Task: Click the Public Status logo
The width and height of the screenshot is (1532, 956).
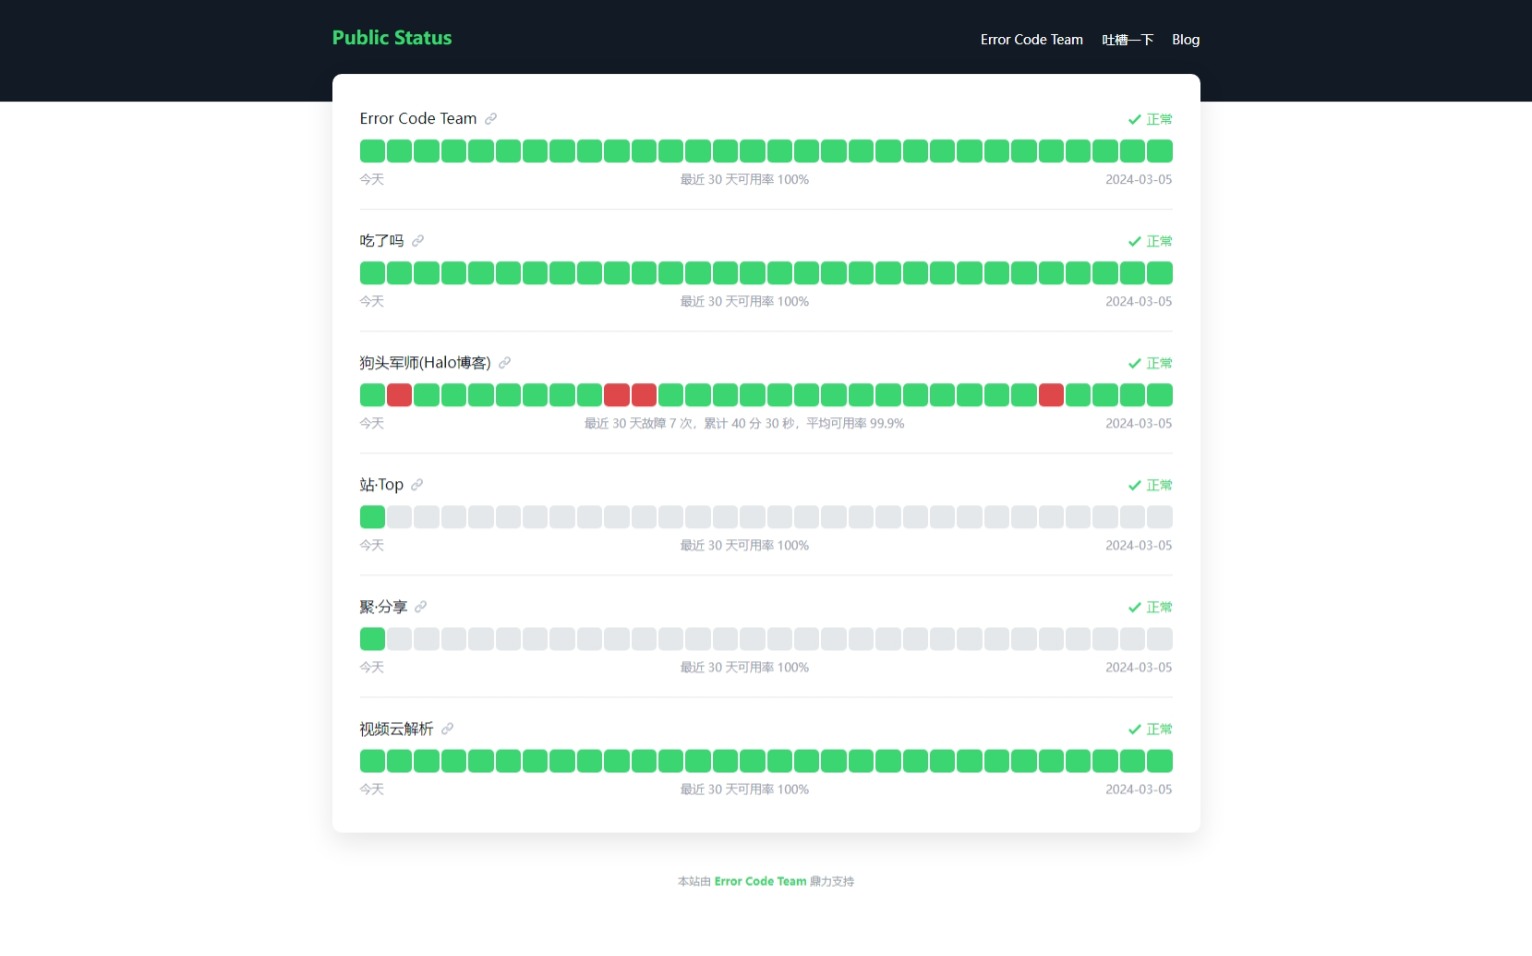Action: click(x=391, y=37)
